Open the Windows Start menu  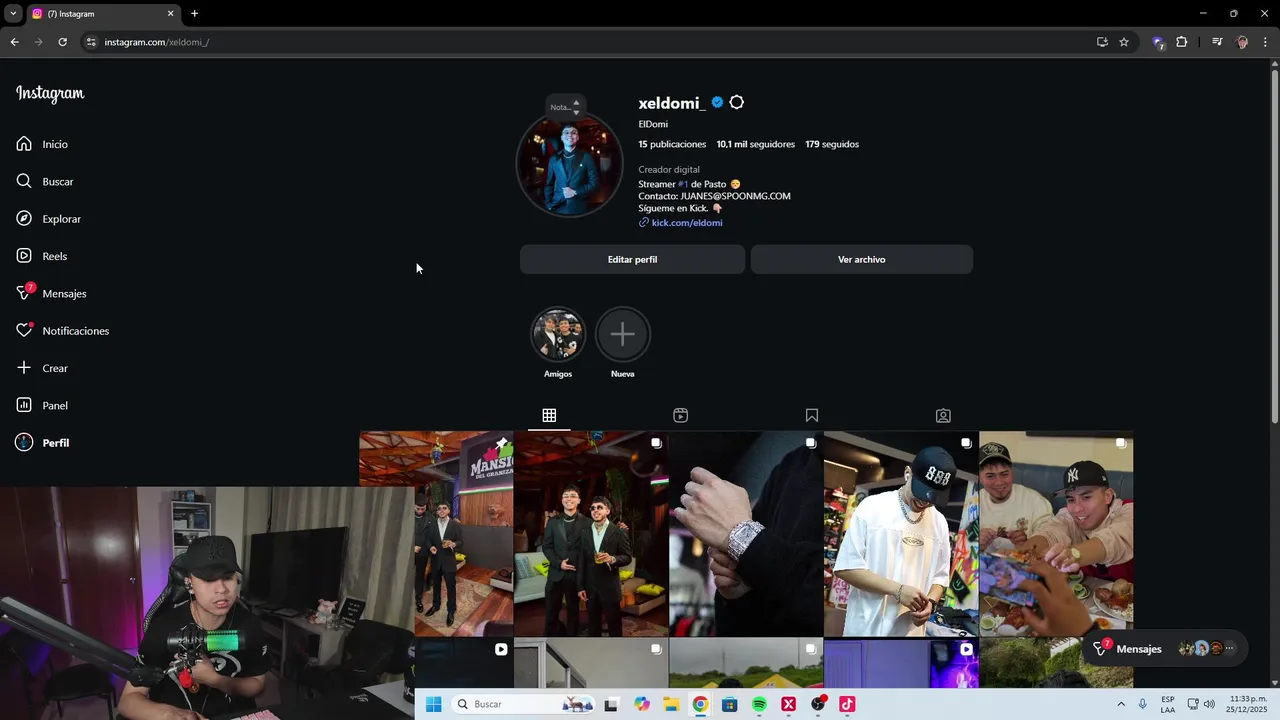tap(433, 704)
